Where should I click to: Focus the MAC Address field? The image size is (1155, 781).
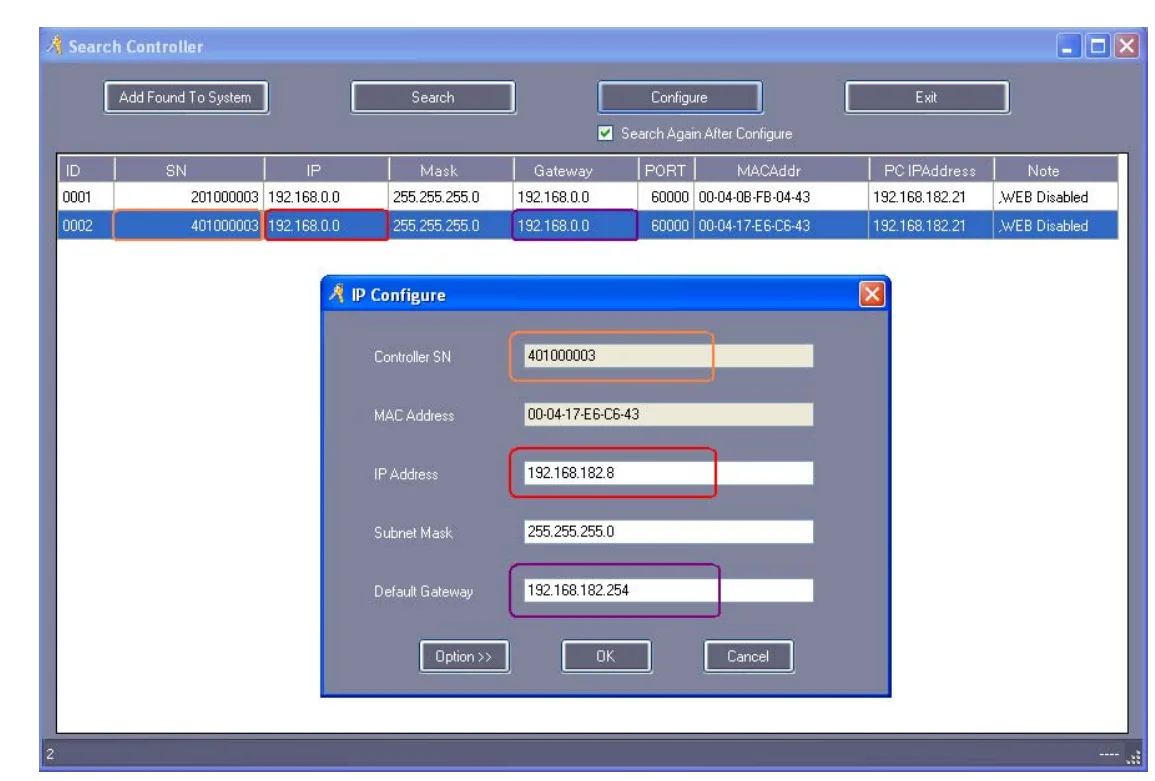click(x=668, y=414)
